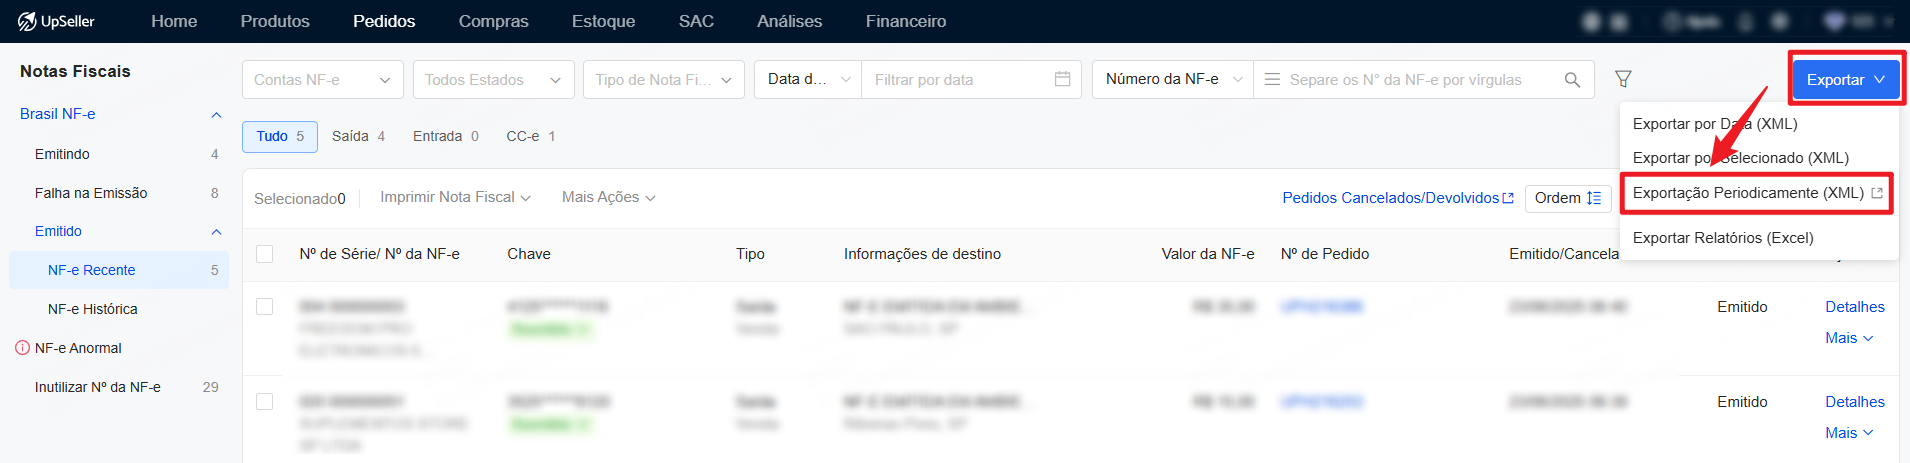Click the list icon in search field
This screenshot has height=463, width=1910.
(1272, 79)
